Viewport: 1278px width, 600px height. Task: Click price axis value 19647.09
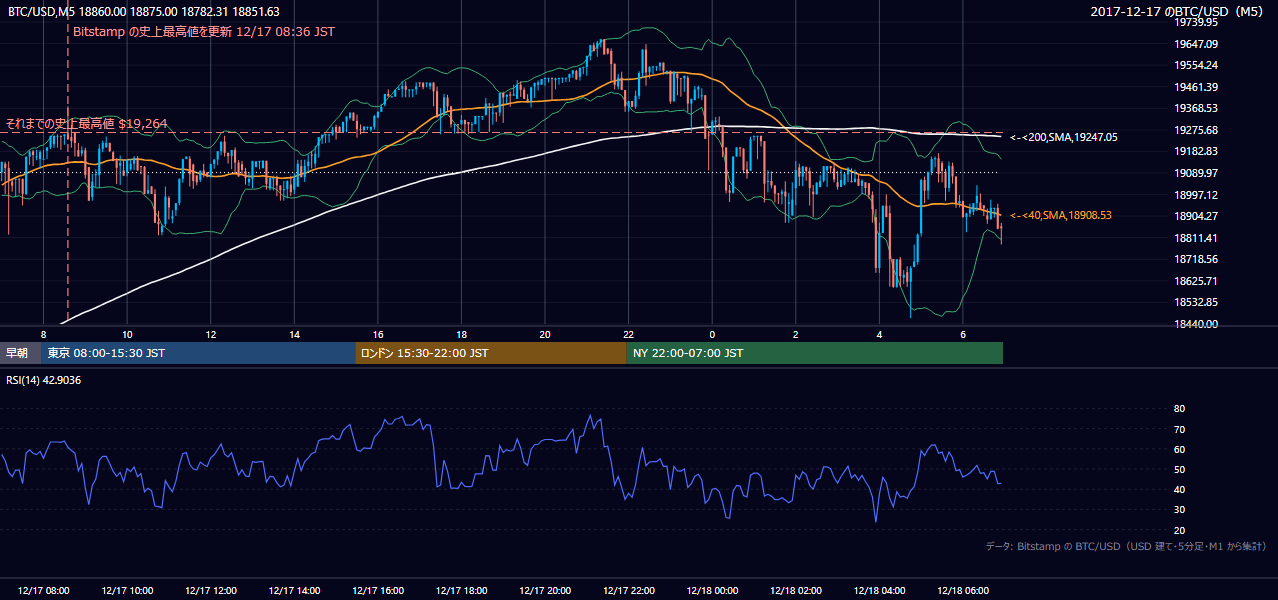[x=1196, y=44]
